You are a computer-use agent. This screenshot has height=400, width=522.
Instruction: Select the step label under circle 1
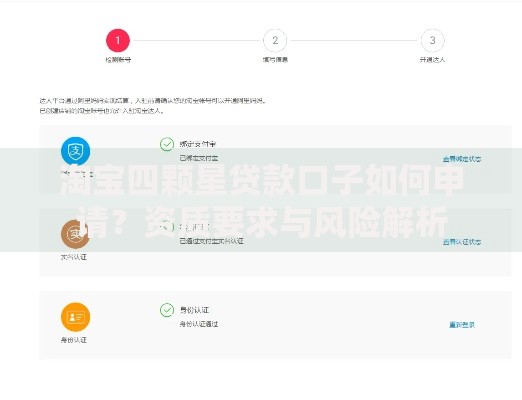pyautogui.click(x=118, y=60)
